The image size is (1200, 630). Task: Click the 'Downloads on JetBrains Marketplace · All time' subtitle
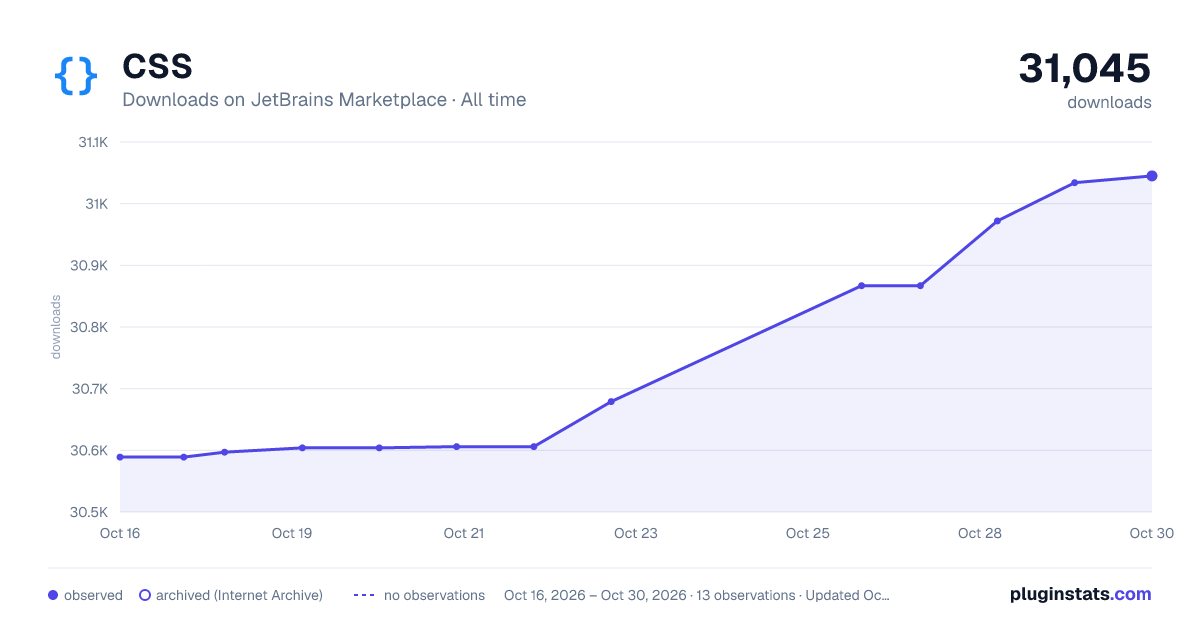coord(324,100)
